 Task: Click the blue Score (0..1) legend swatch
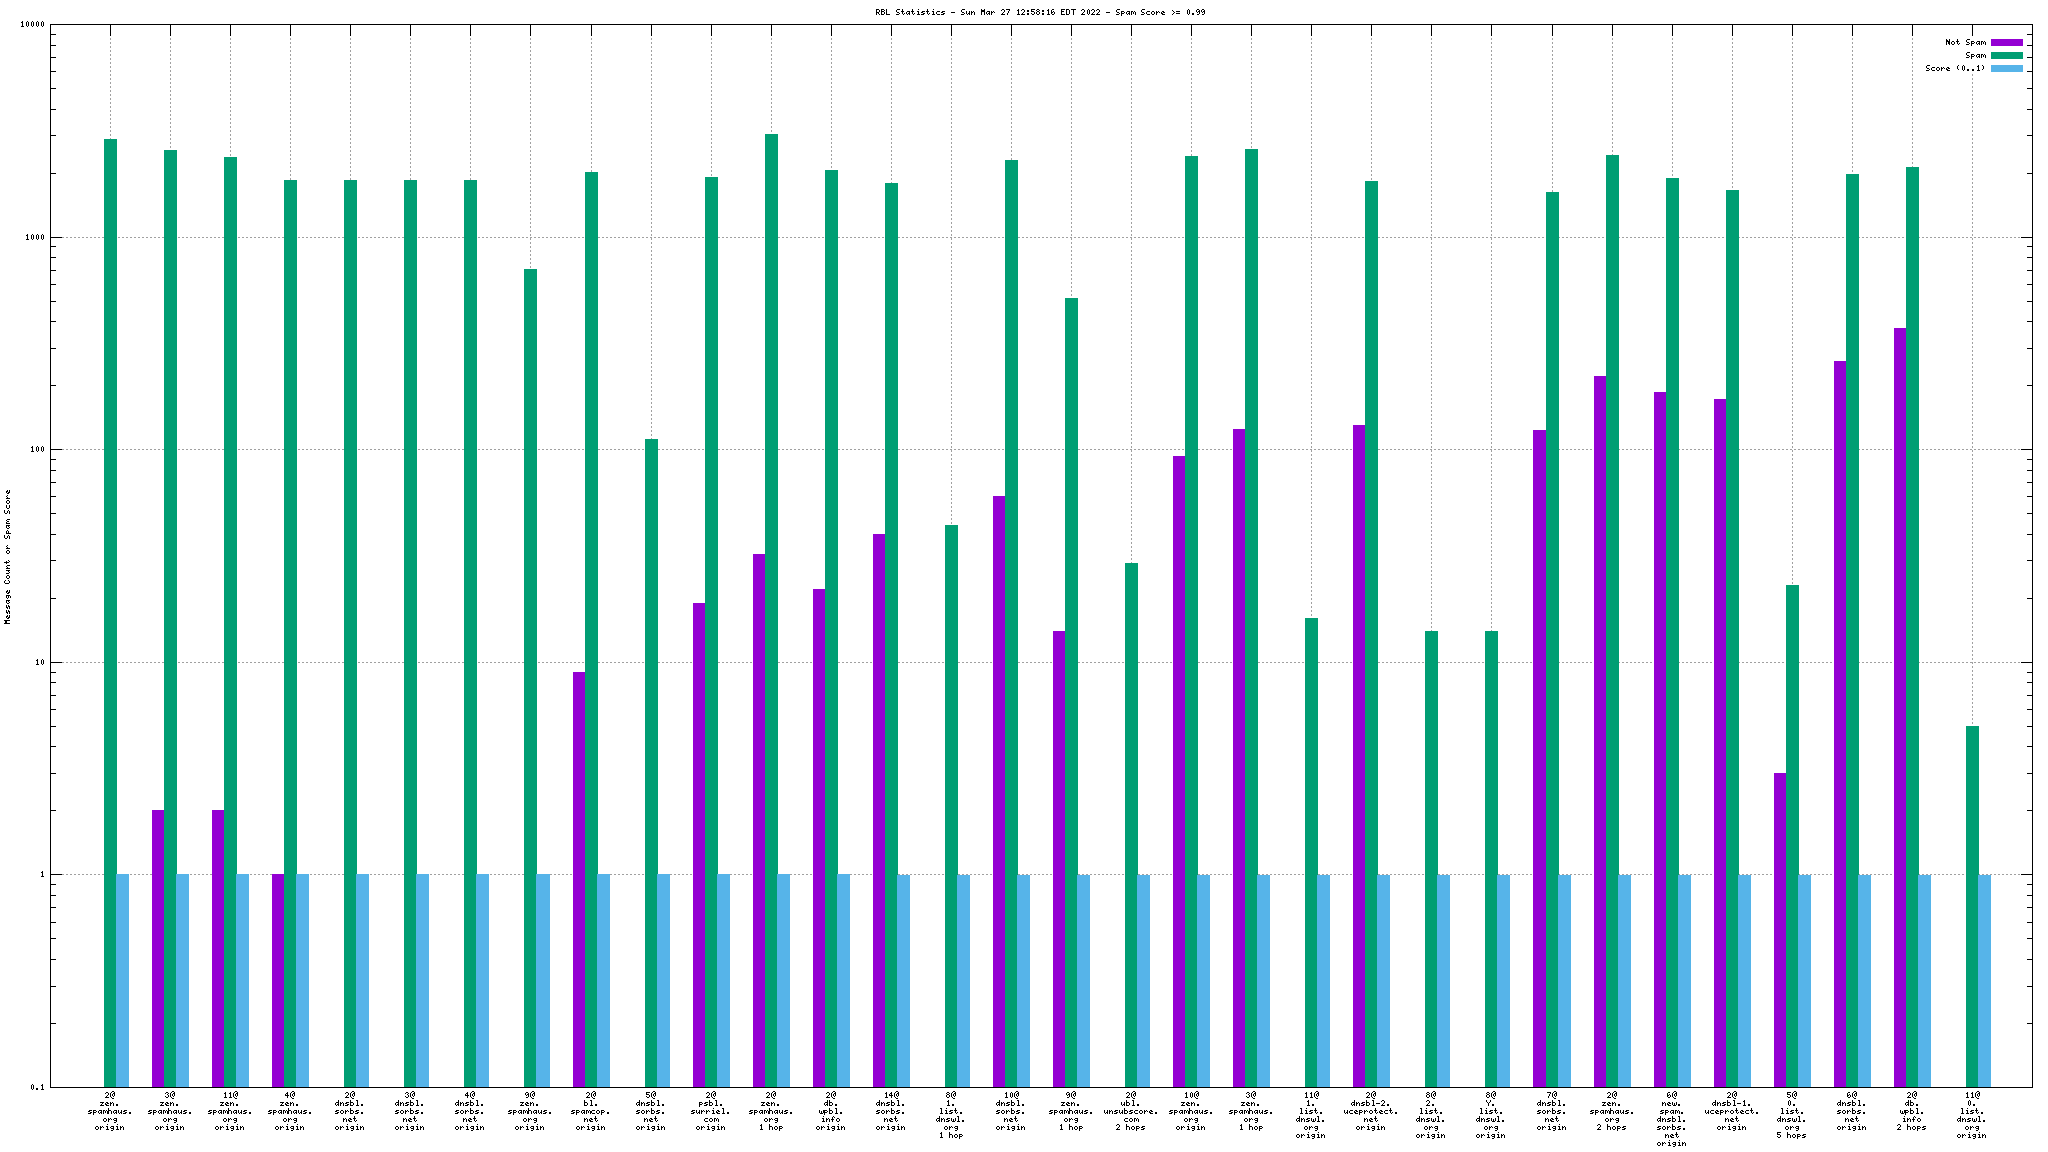(x=2006, y=68)
